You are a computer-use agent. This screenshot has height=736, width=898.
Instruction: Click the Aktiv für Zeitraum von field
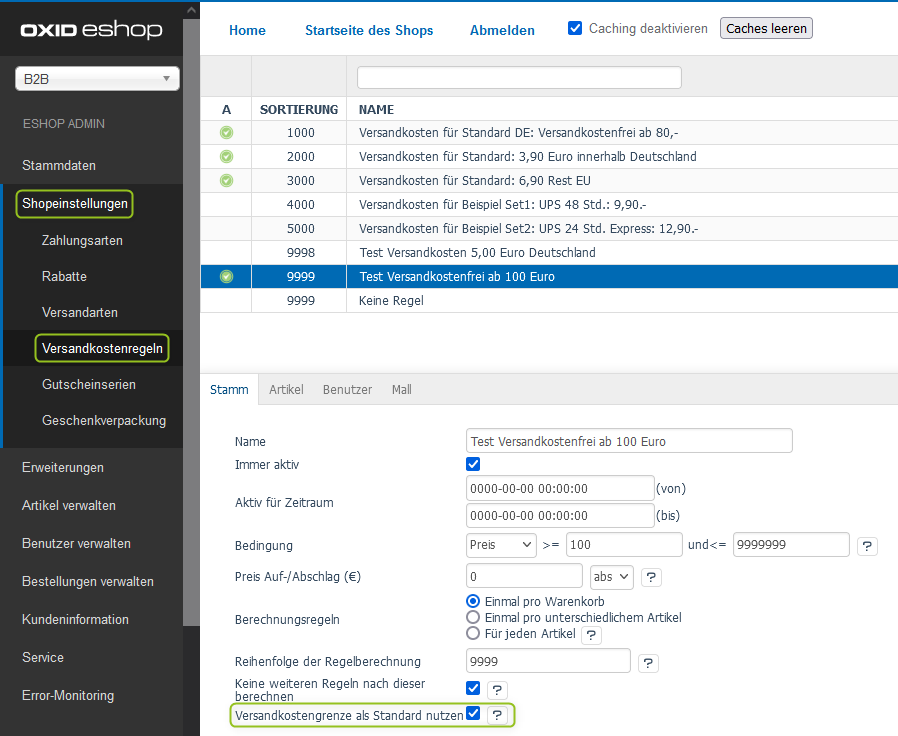(x=560, y=489)
